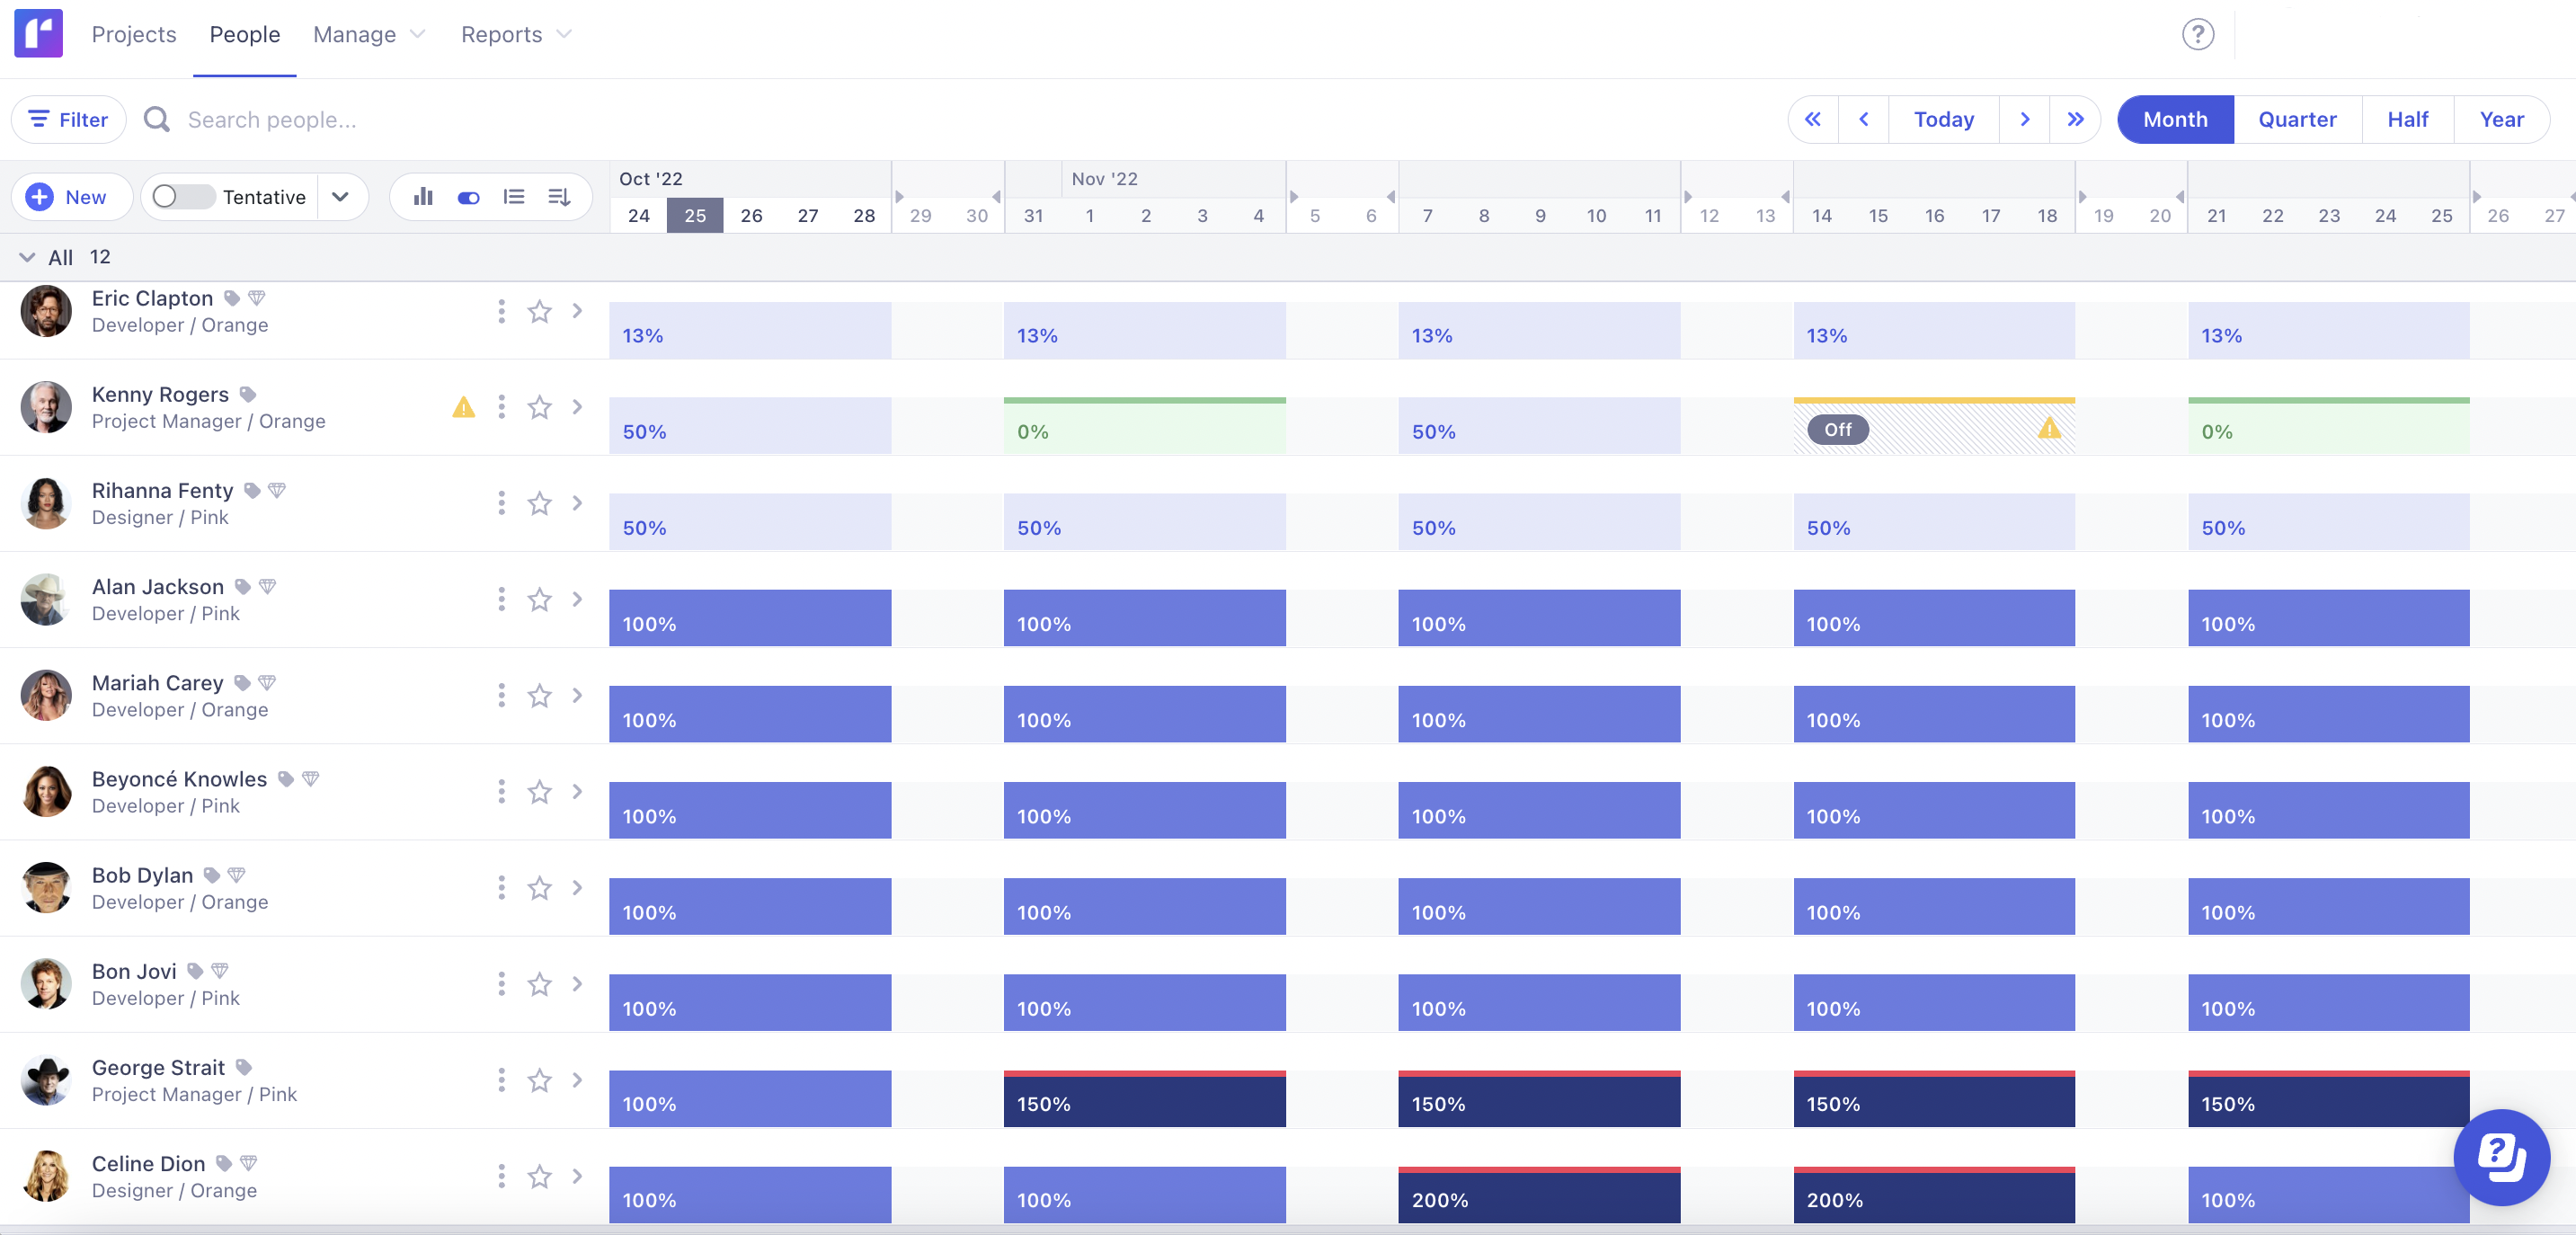Click the warning icon on Kenny Rogers row
The image size is (2576, 1235).
(464, 407)
